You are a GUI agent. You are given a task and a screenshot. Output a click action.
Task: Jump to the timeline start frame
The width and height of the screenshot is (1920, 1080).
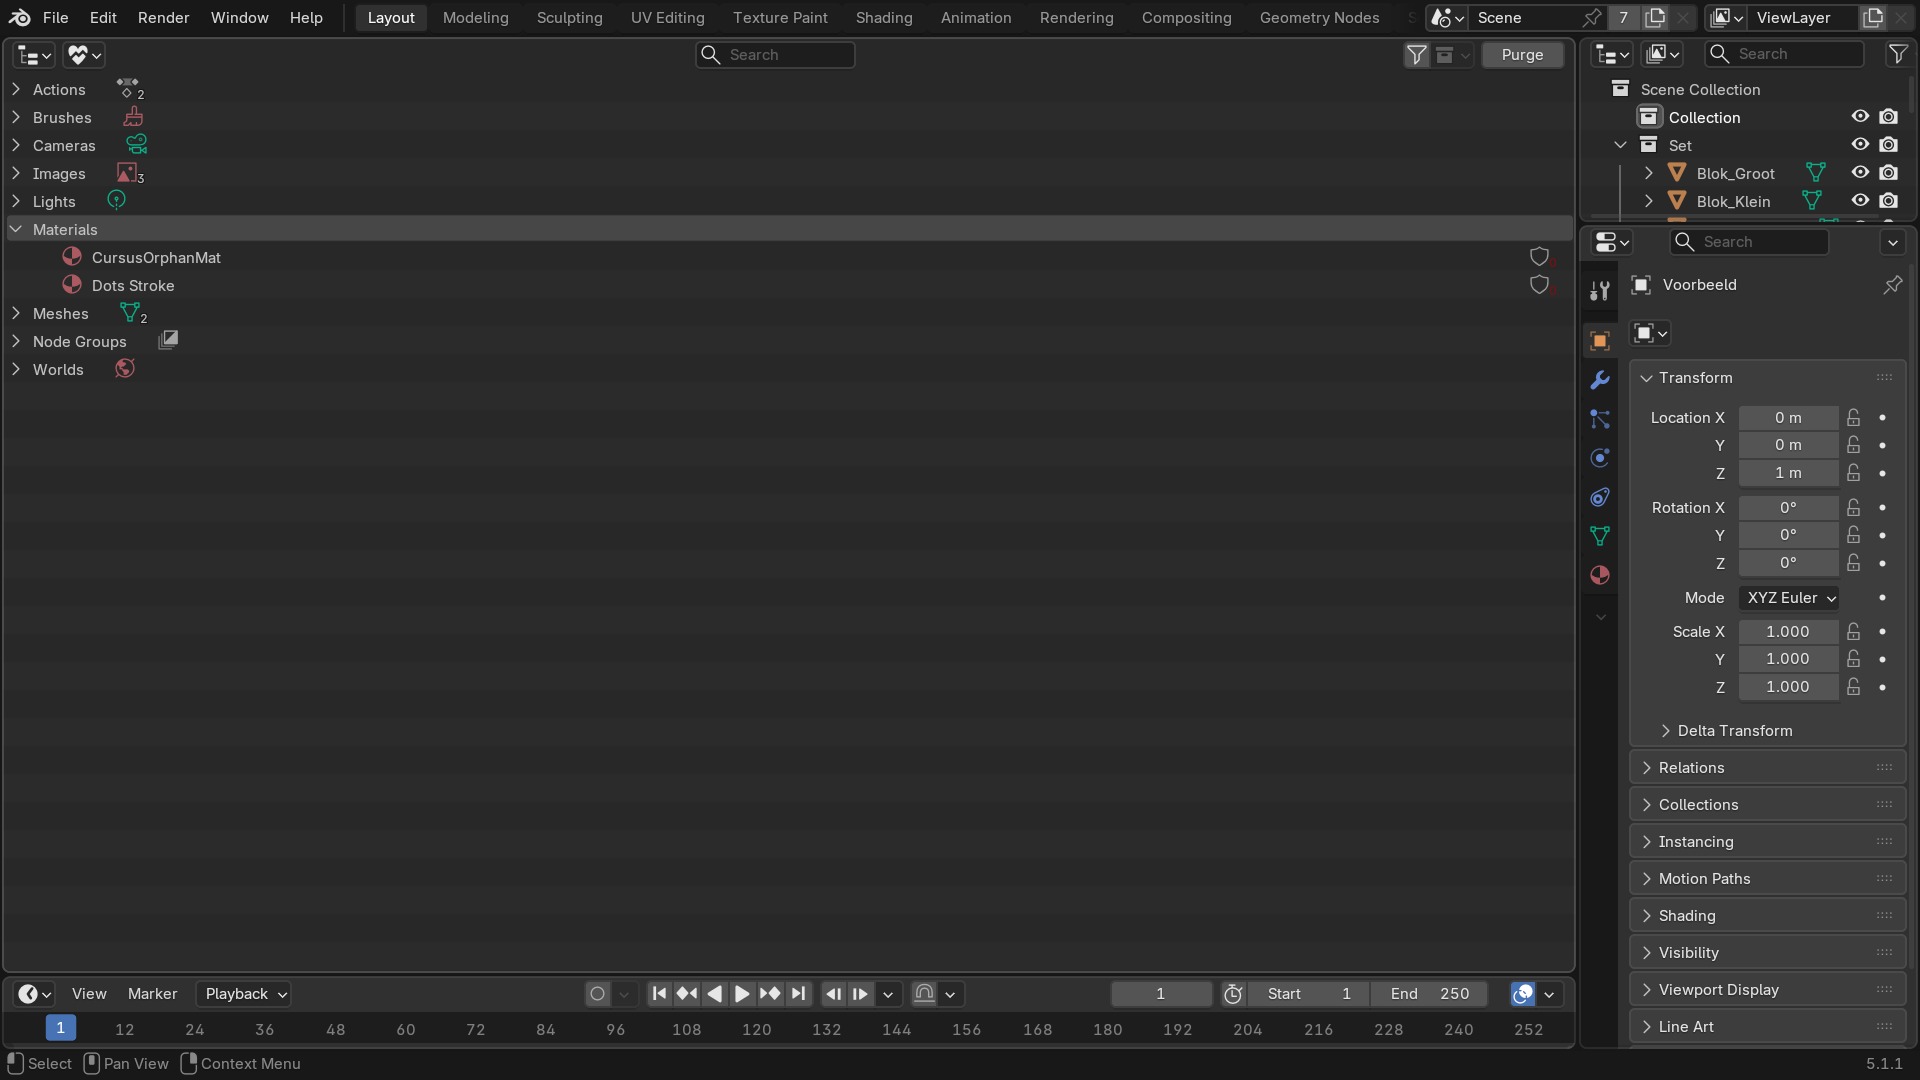(659, 993)
